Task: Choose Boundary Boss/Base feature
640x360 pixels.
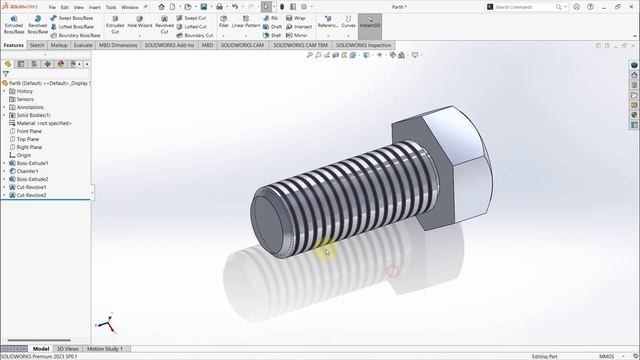Action: (x=76, y=35)
